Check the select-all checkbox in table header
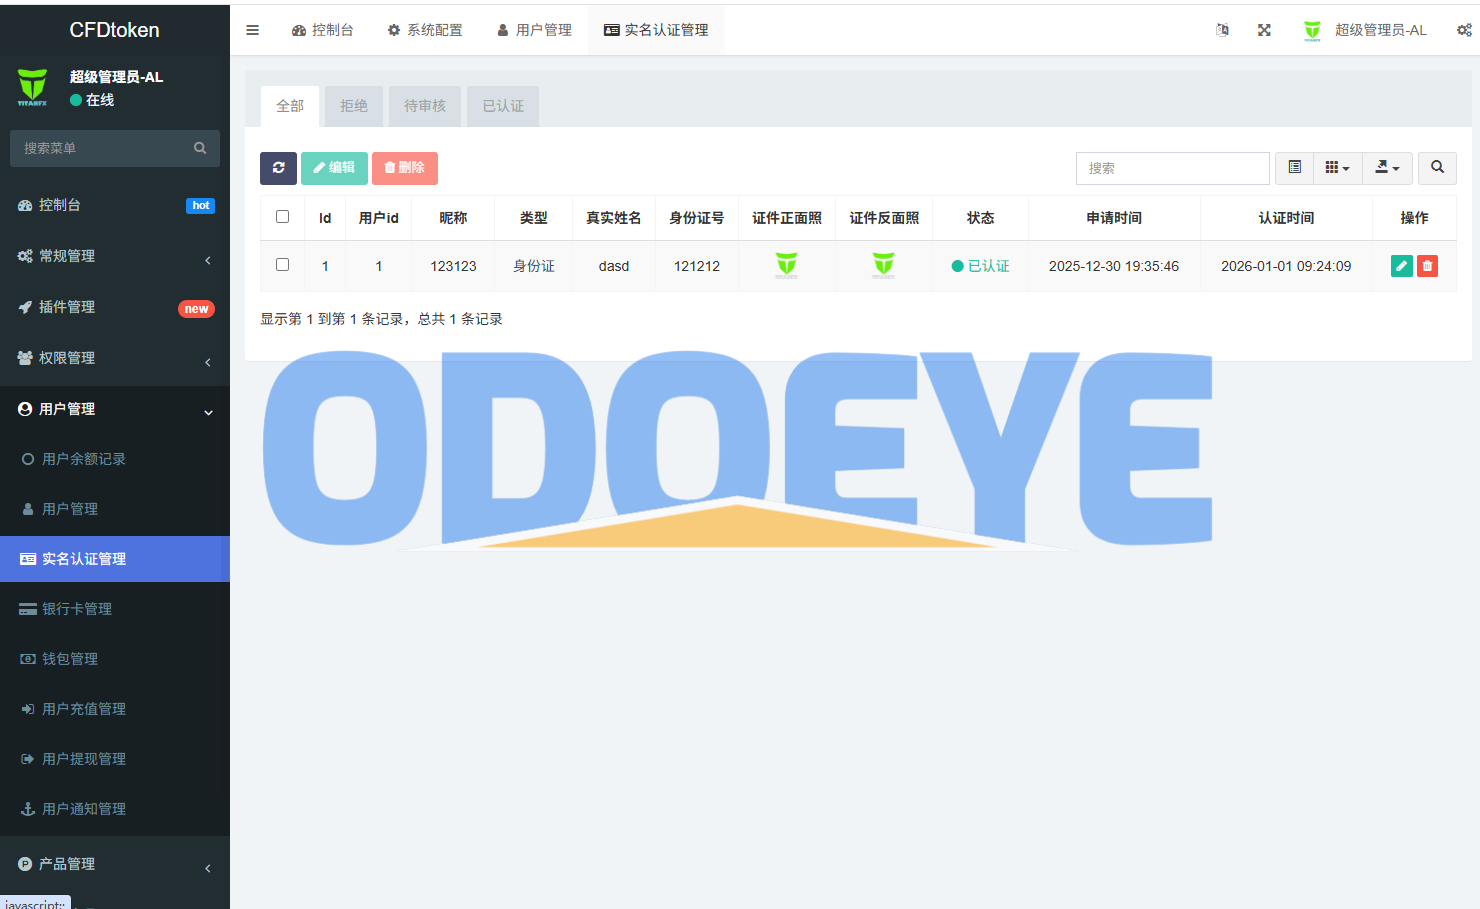 pyautogui.click(x=282, y=217)
